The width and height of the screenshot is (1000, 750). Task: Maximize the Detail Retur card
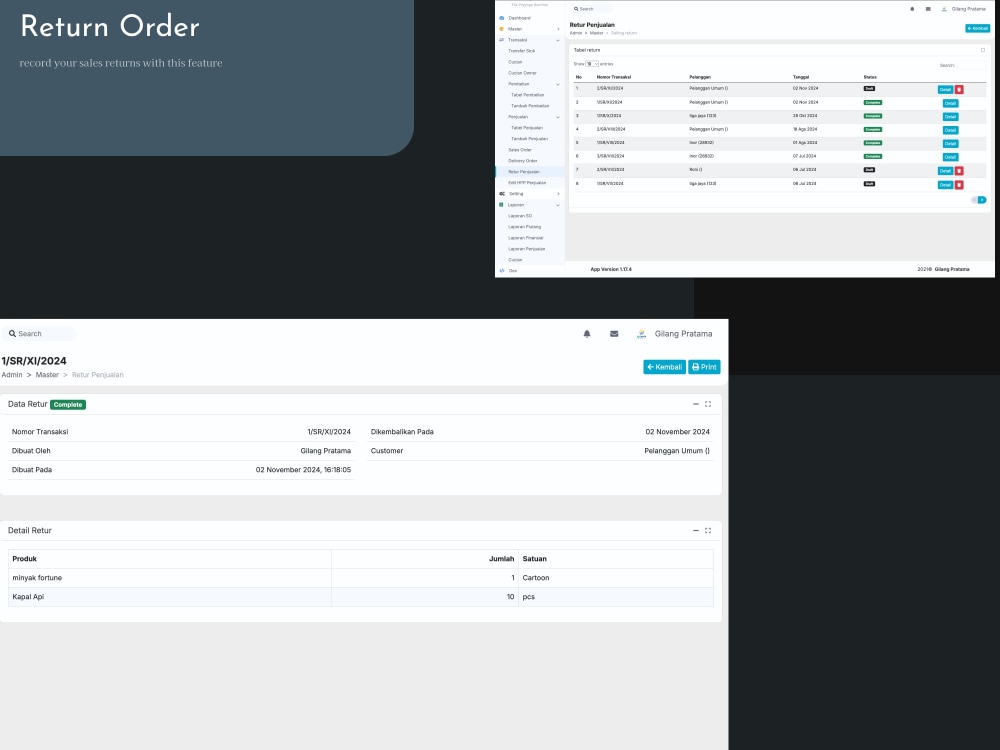[x=708, y=531]
